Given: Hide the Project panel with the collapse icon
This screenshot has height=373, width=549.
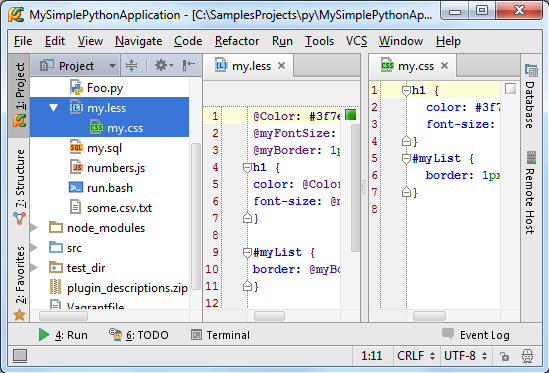Looking at the screenshot, I should [x=189, y=65].
